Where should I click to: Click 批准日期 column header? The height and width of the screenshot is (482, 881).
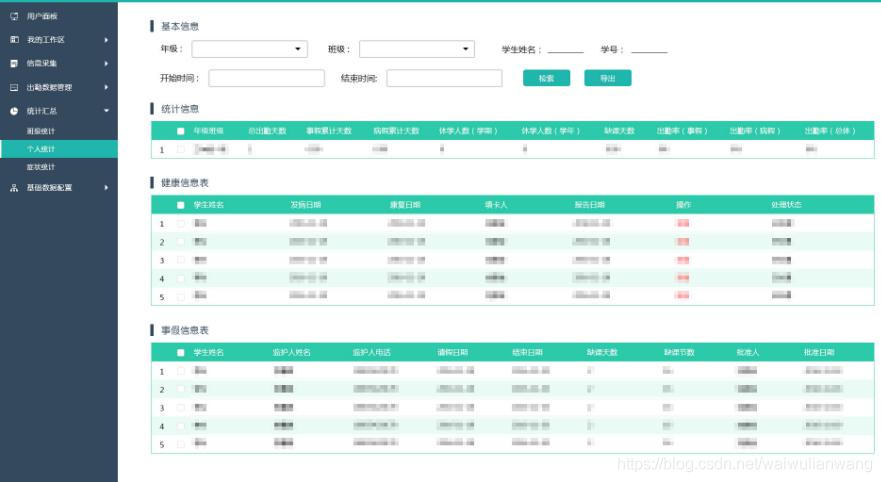(819, 353)
